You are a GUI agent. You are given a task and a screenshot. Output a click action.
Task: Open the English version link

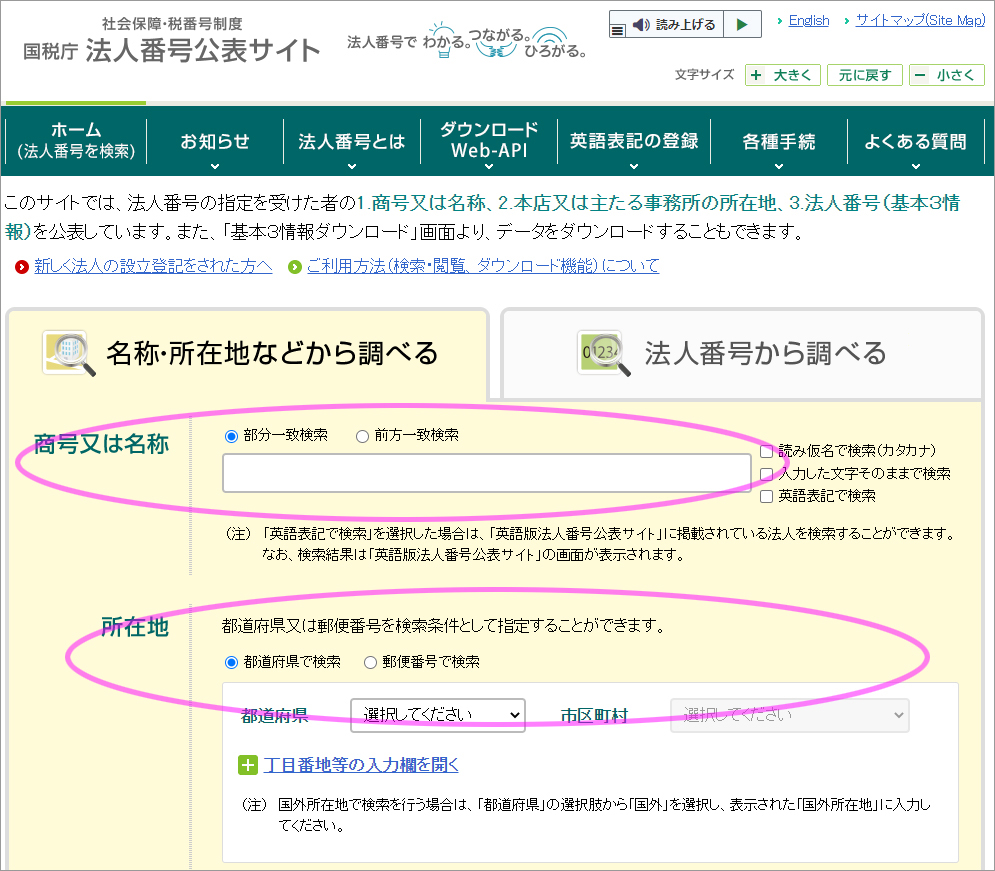coord(808,20)
